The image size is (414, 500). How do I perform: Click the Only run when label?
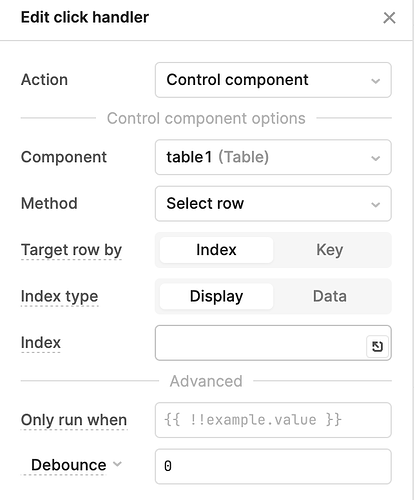[74, 420]
